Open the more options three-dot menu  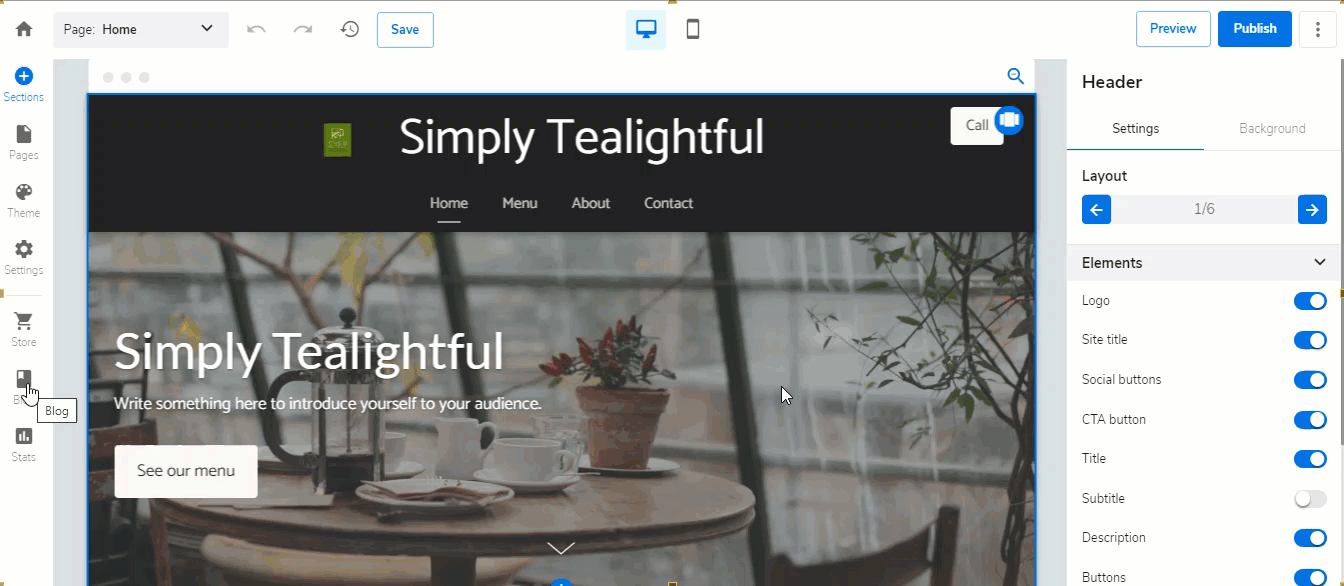[1318, 29]
